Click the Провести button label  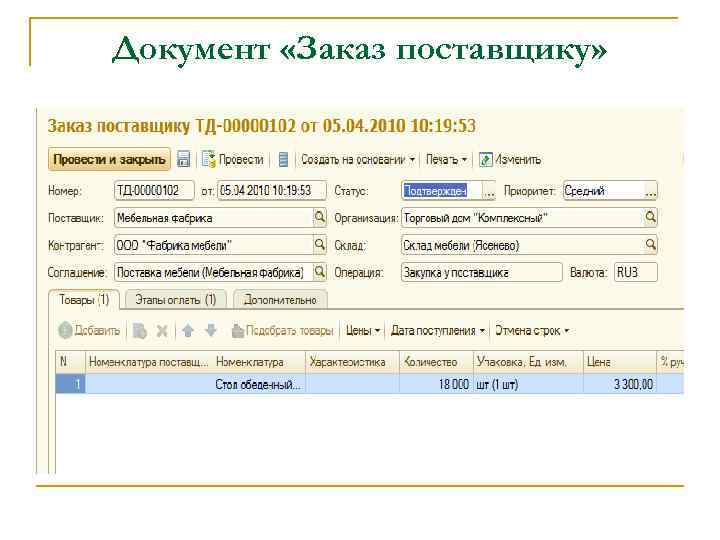(241, 159)
